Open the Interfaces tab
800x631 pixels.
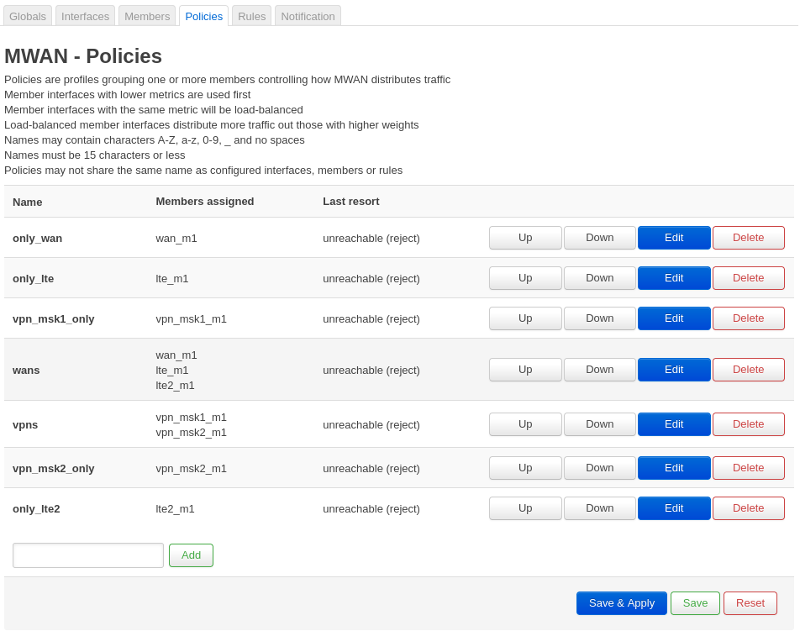pyautogui.click(x=85, y=16)
